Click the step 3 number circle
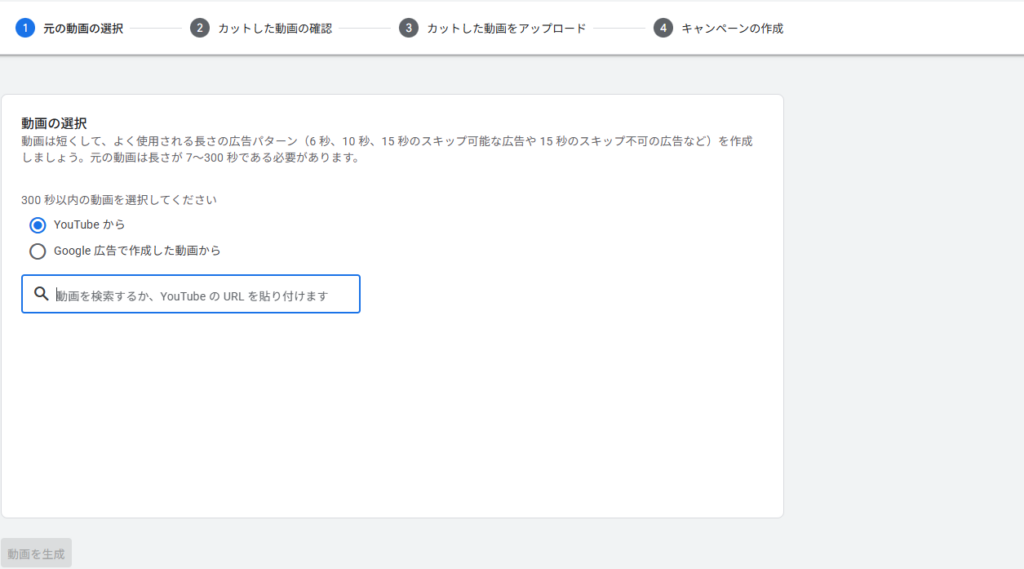The height and width of the screenshot is (569, 1024). click(x=408, y=28)
